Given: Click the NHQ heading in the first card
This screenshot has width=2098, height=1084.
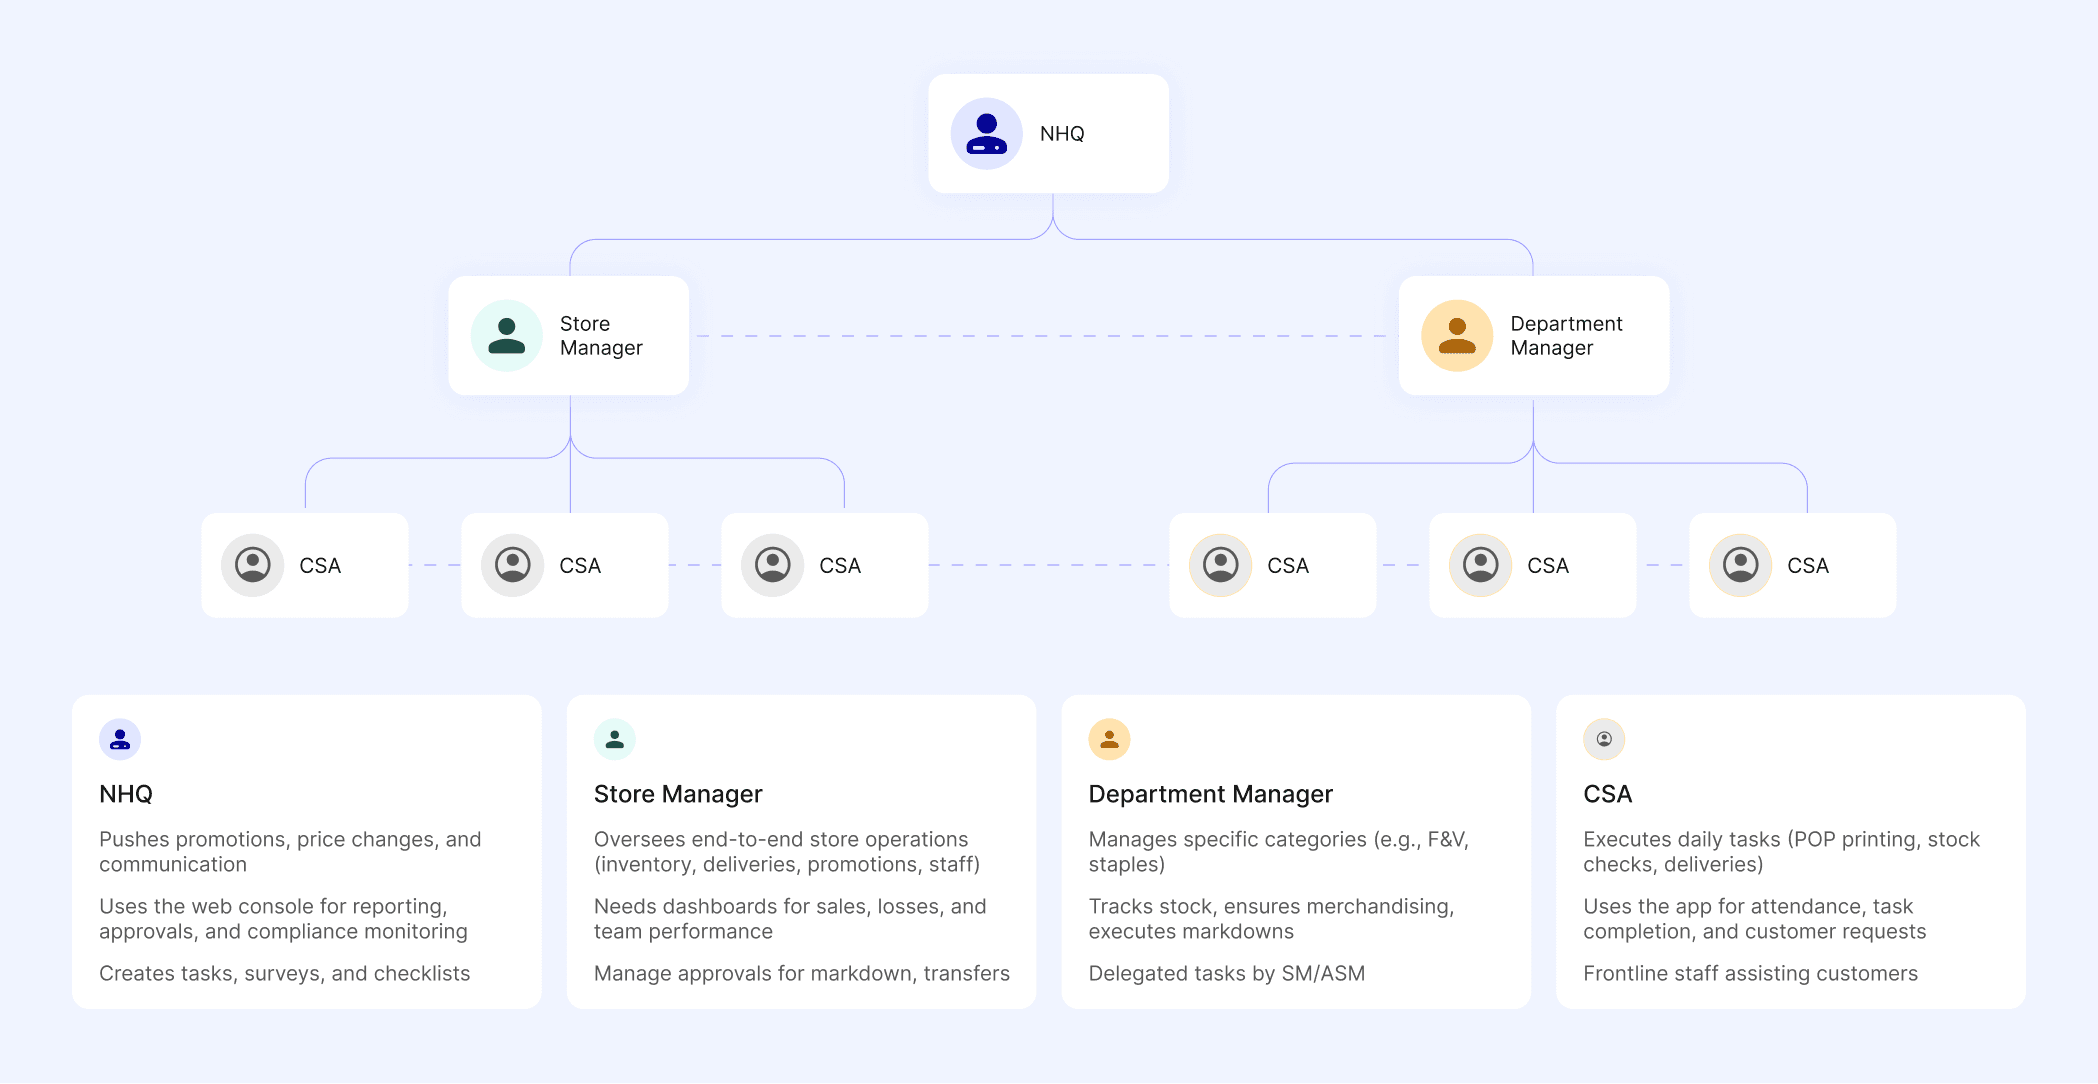Looking at the screenshot, I should coord(126,794).
